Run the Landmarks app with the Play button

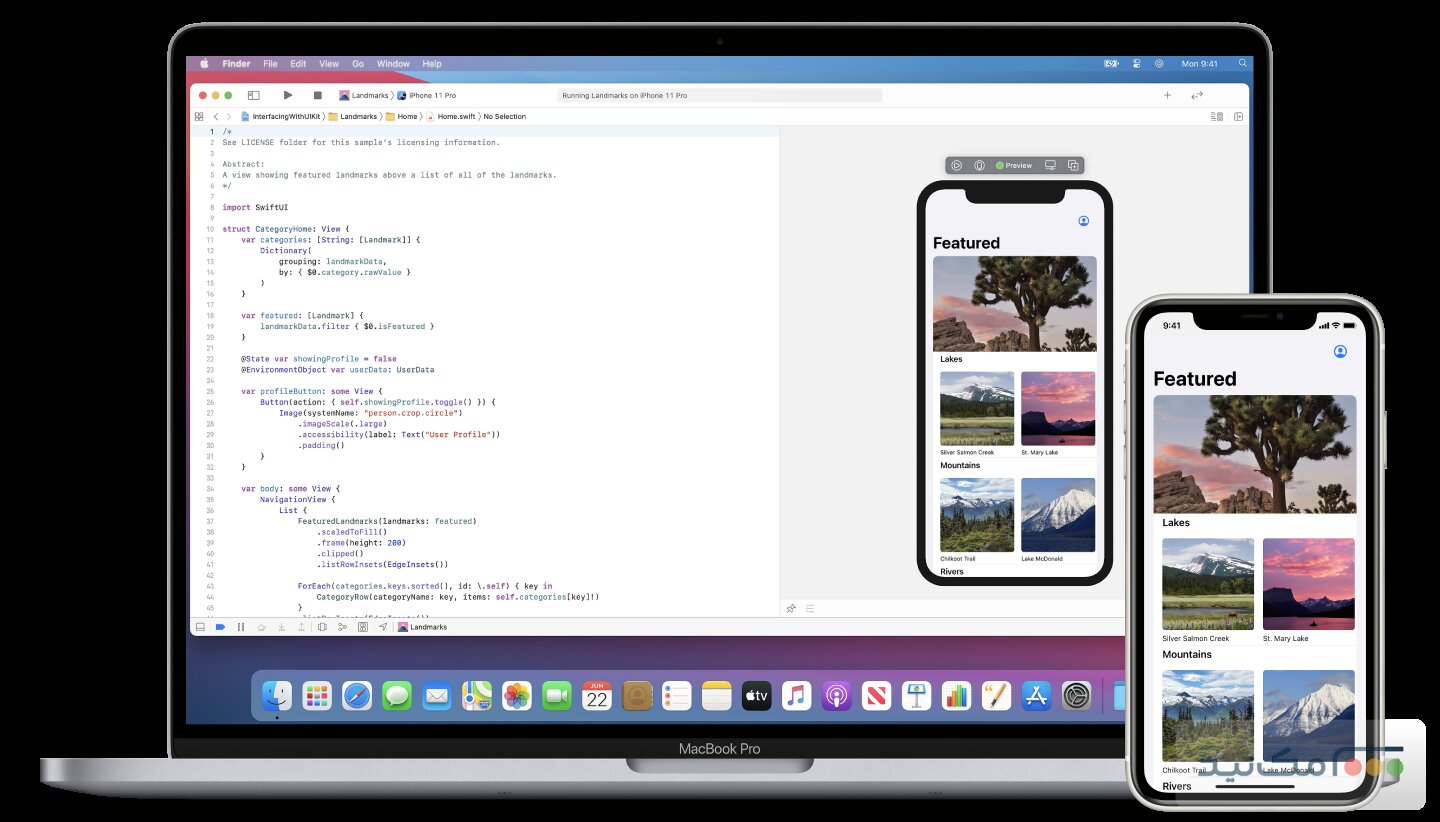coord(288,95)
